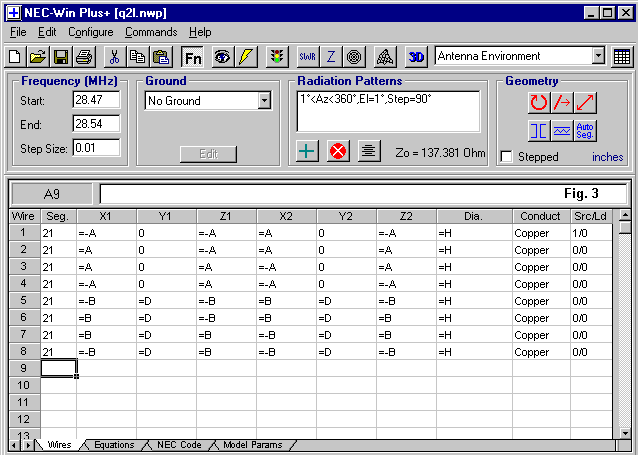
Task: Click the Print toolbar icon
Action: click(84, 57)
